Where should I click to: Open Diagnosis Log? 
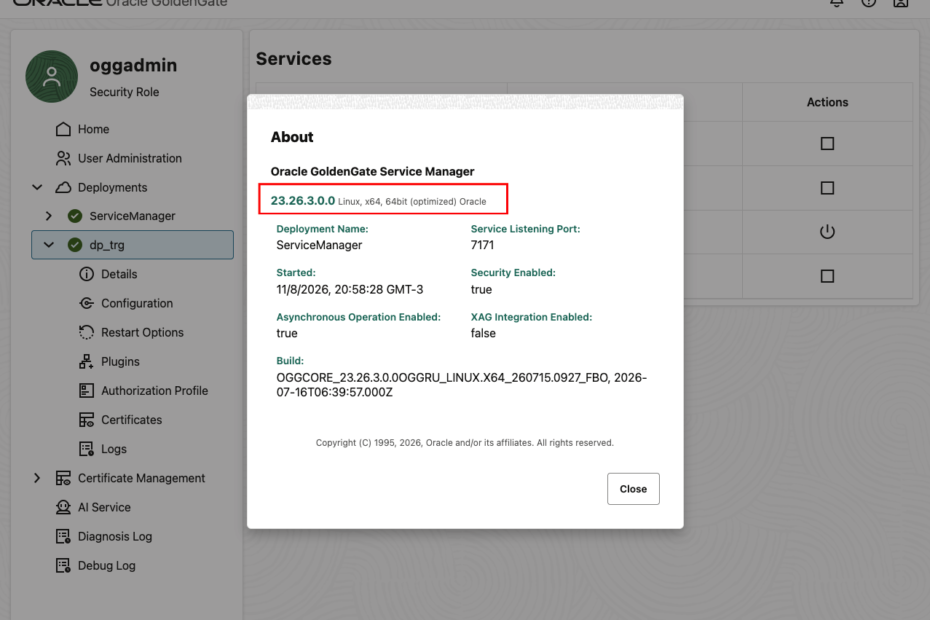coord(115,536)
